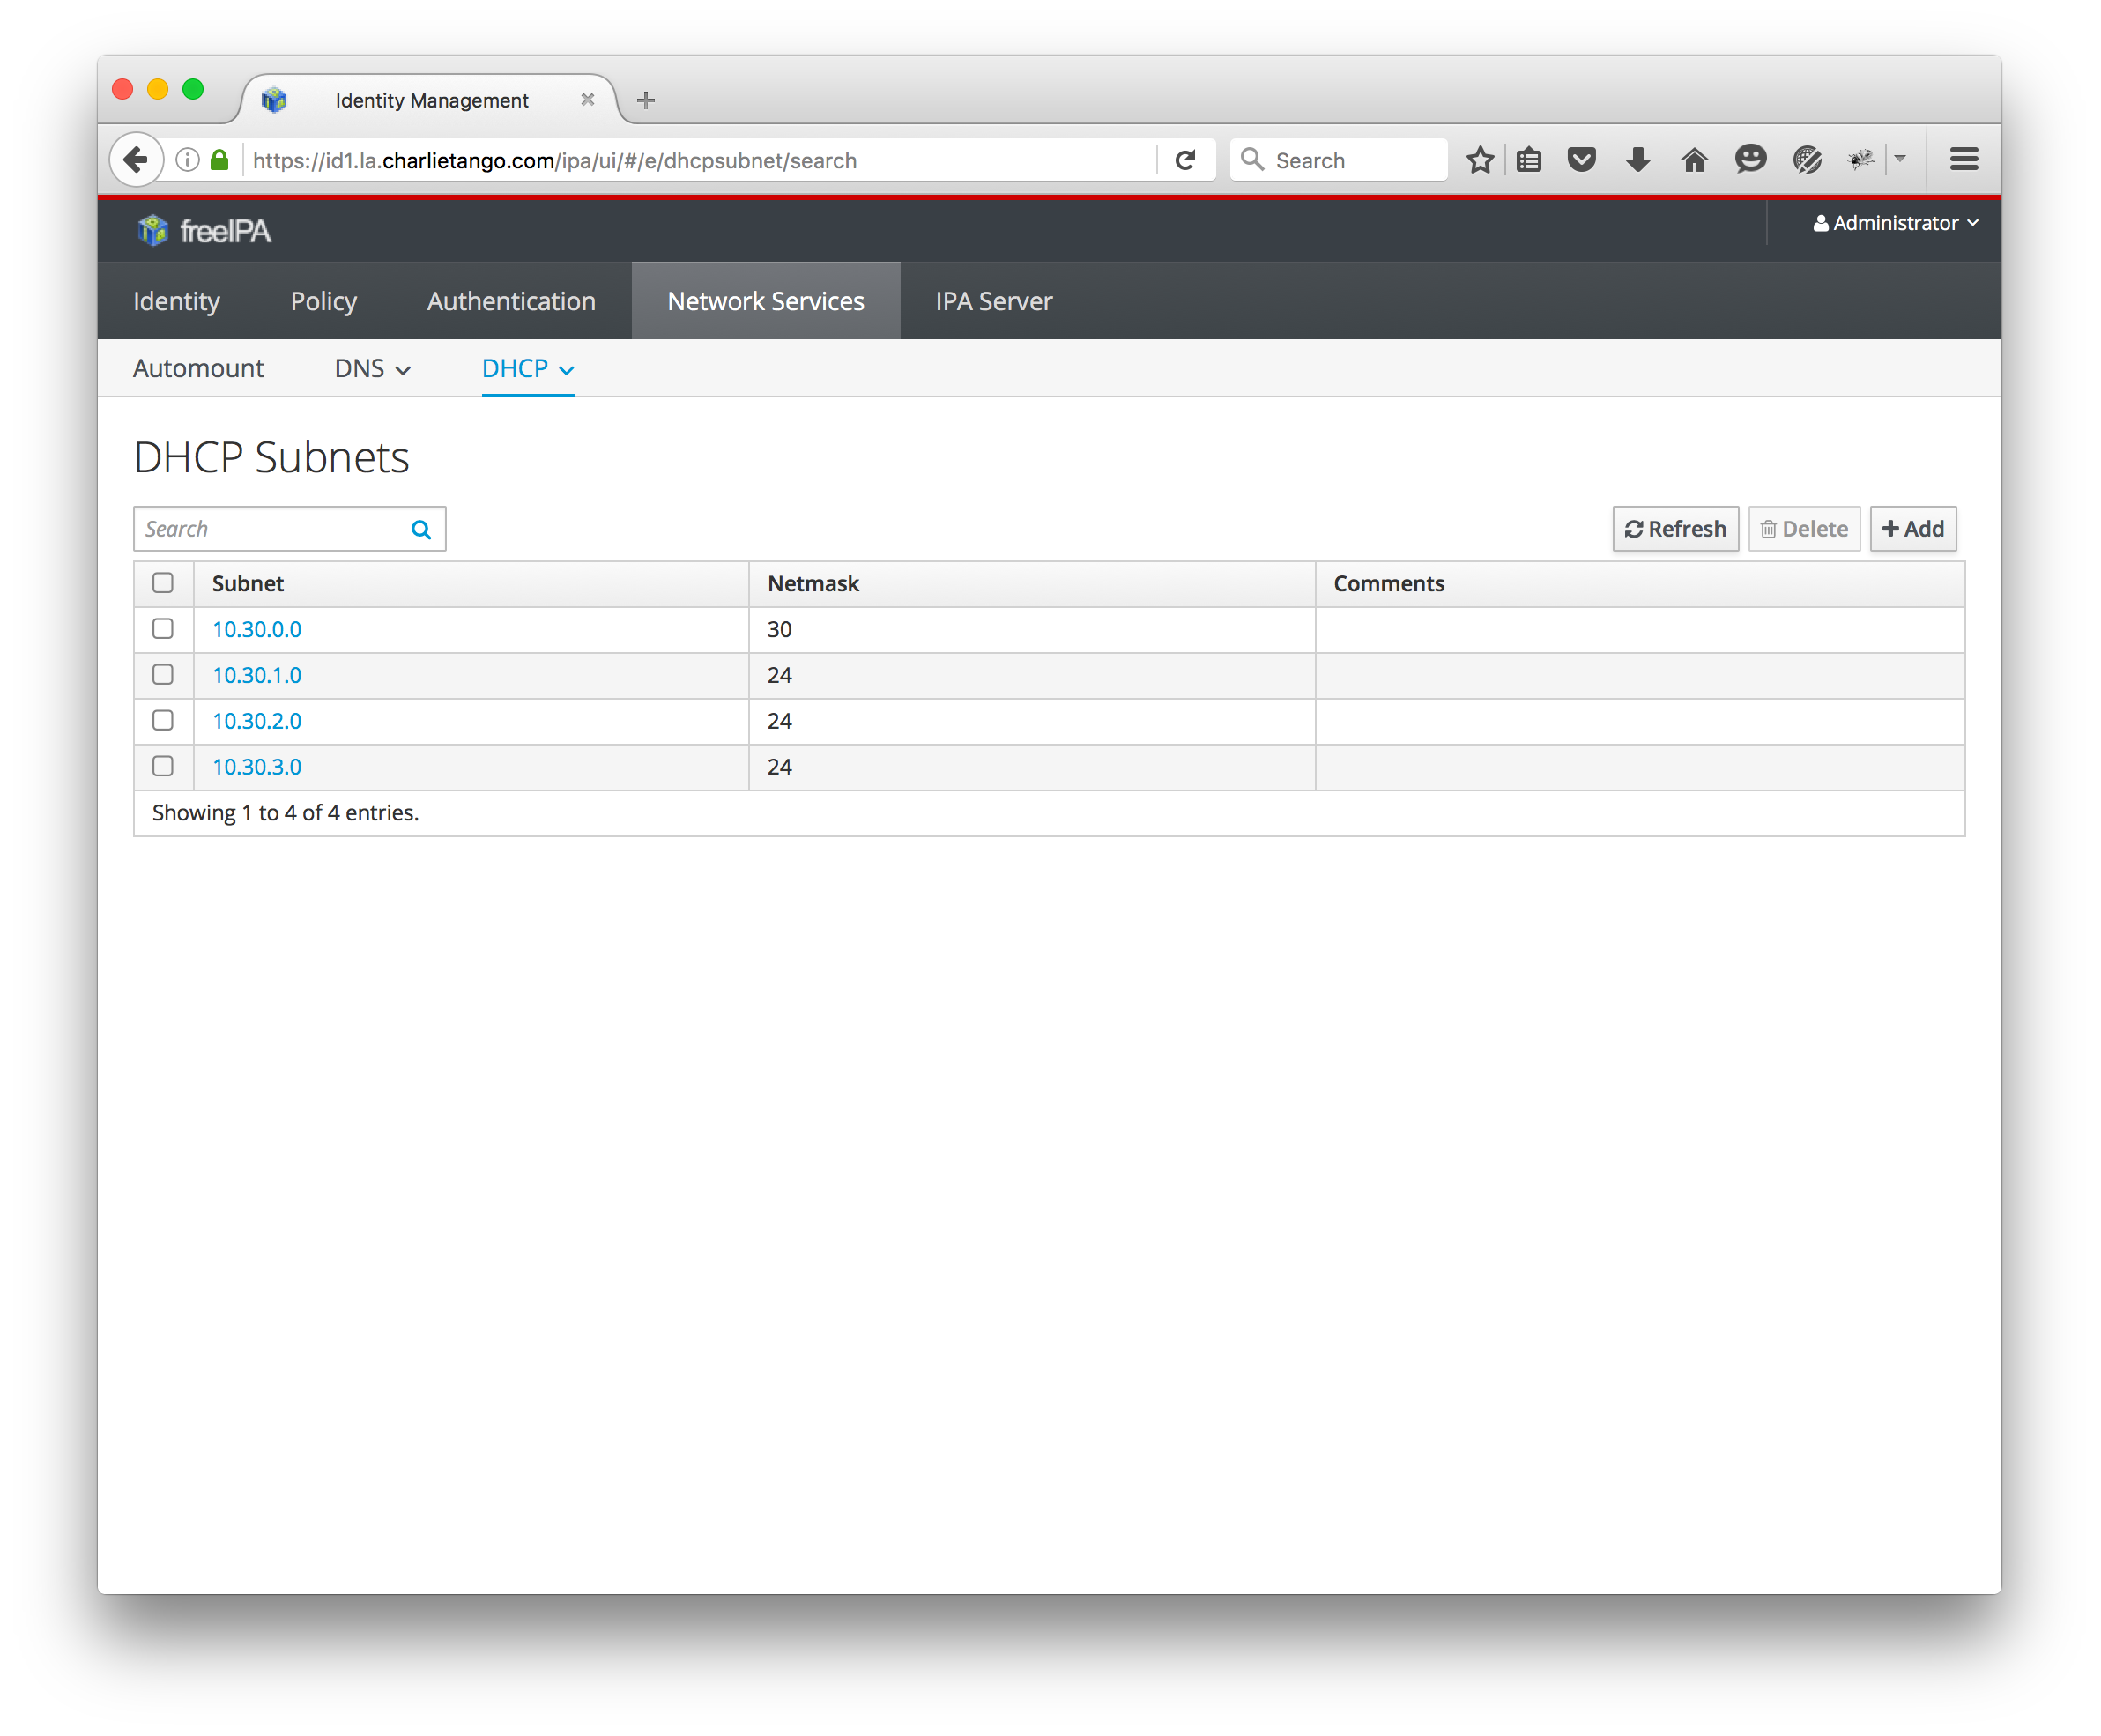
Task: Click the browser back arrow button
Action: [x=136, y=160]
